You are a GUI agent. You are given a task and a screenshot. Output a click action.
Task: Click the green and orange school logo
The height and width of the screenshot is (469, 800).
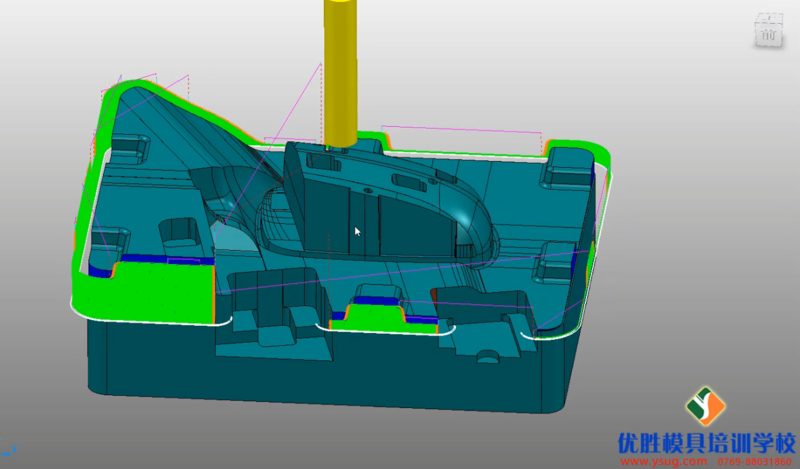pos(704,406)
